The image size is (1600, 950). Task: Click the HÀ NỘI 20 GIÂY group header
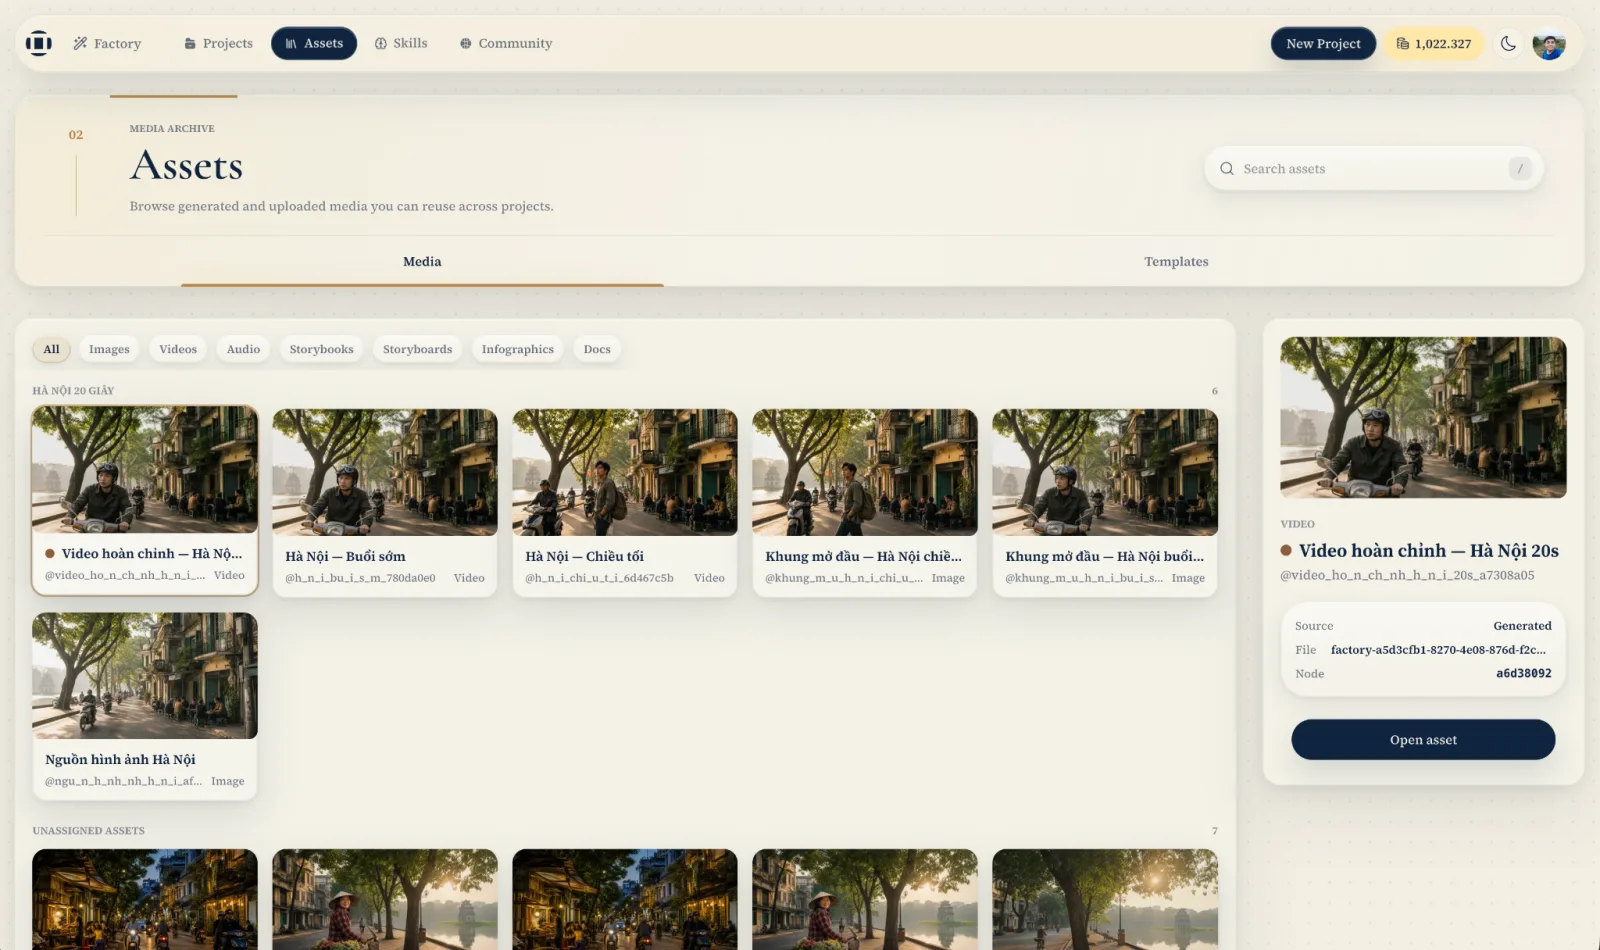tap(73, 391)
